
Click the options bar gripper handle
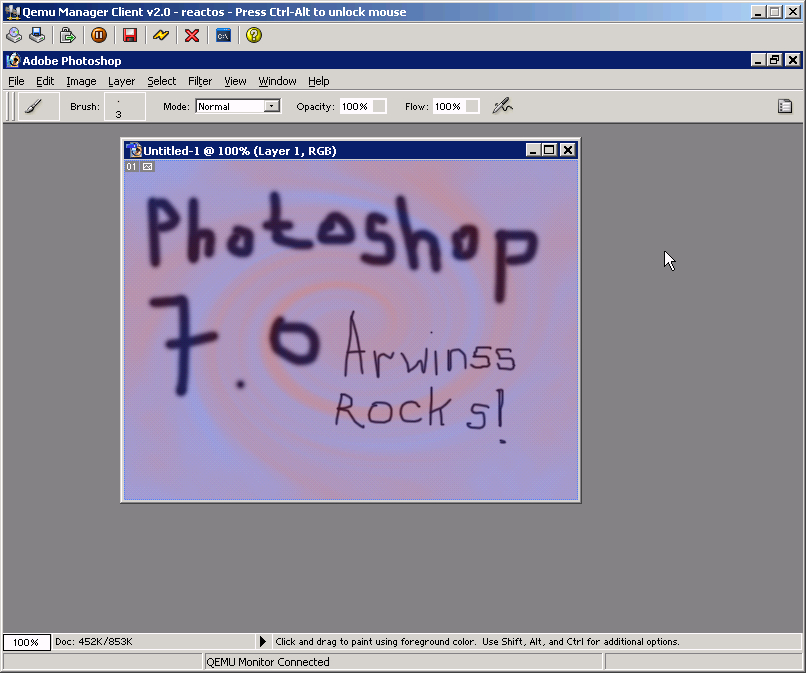point(10,106)
